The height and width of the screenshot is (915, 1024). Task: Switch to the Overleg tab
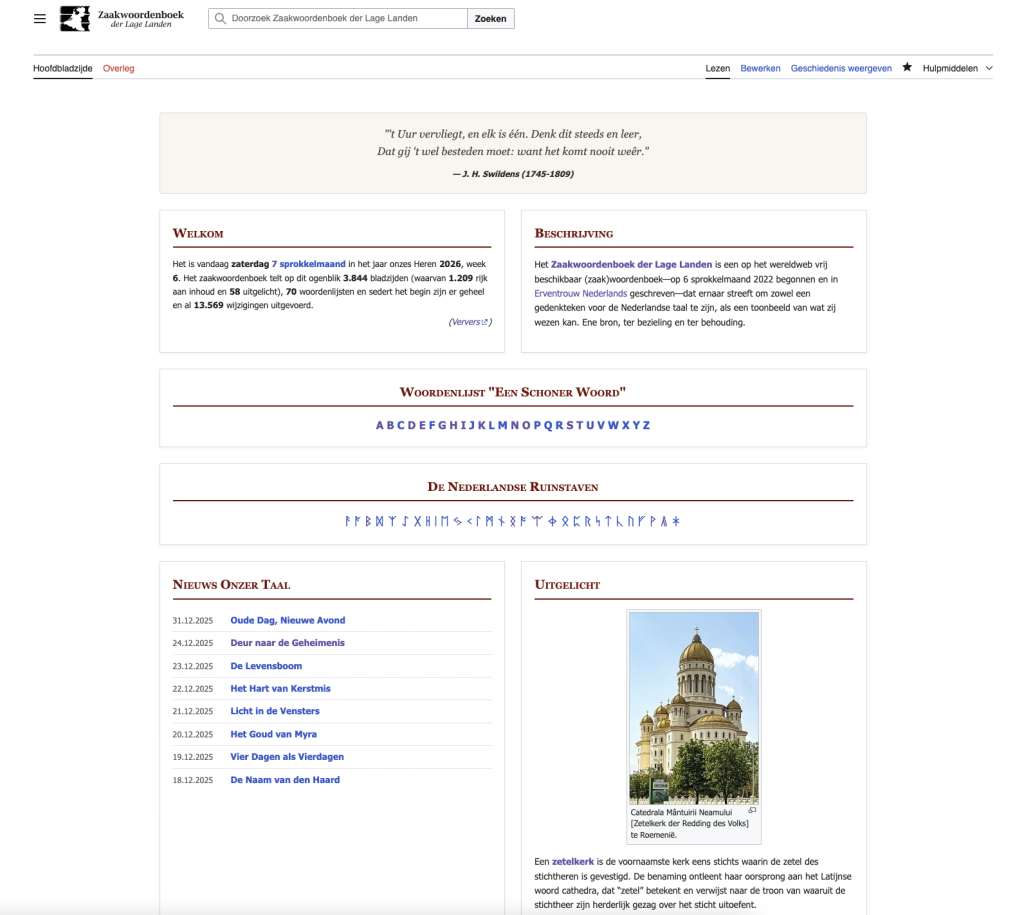click(x=118, y=69)
